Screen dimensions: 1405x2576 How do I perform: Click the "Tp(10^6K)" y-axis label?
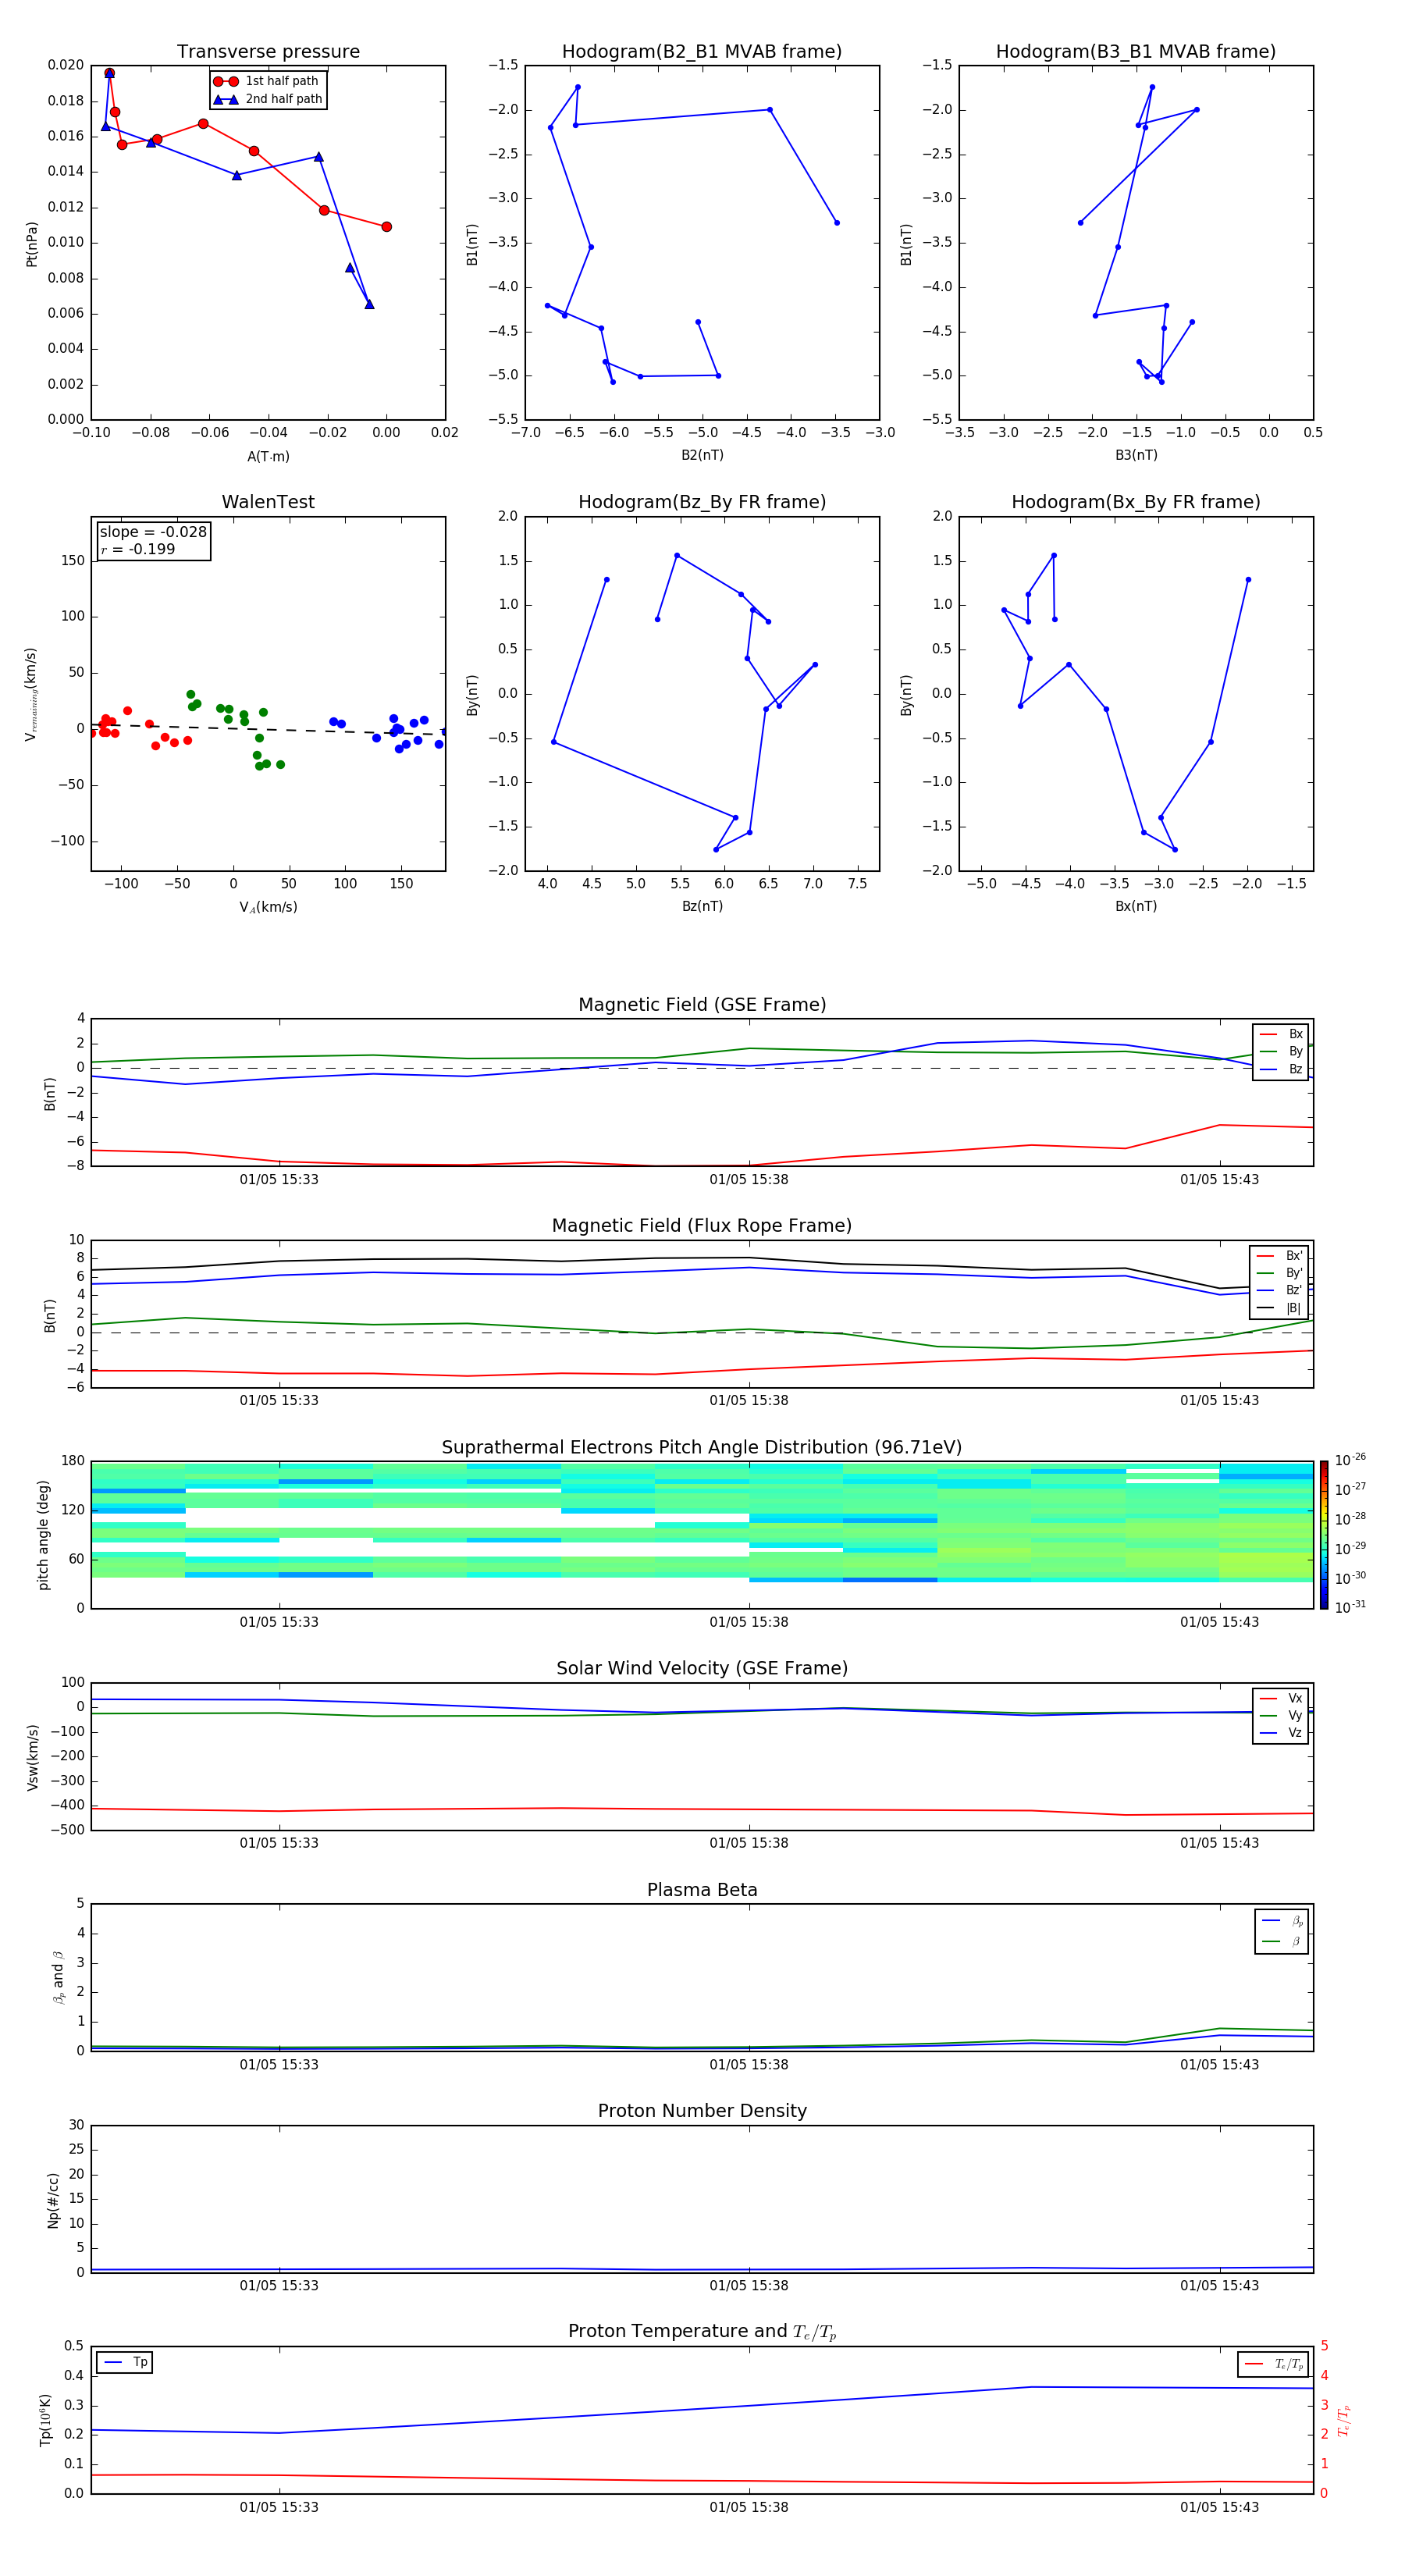point(45,2420)
